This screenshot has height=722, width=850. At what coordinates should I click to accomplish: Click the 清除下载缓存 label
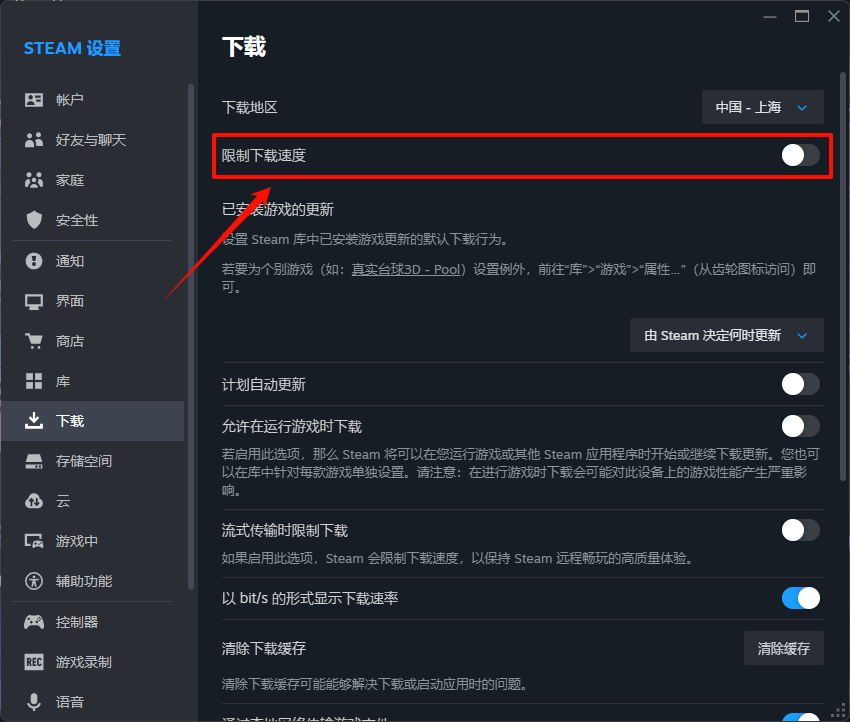pyautogui.click(x=263, y=648)
